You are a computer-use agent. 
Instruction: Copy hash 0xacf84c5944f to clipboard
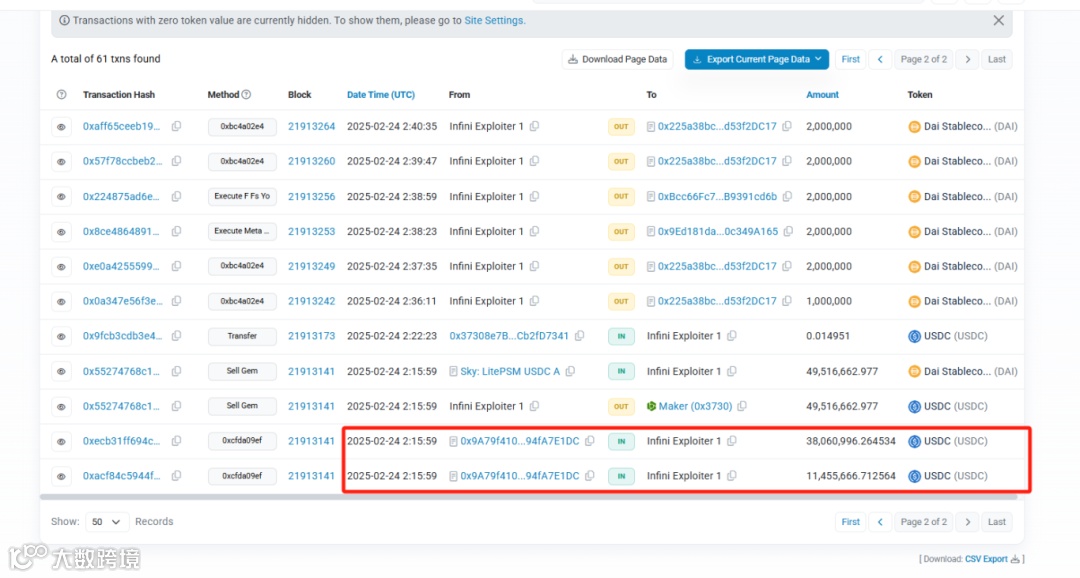[176, 475]
